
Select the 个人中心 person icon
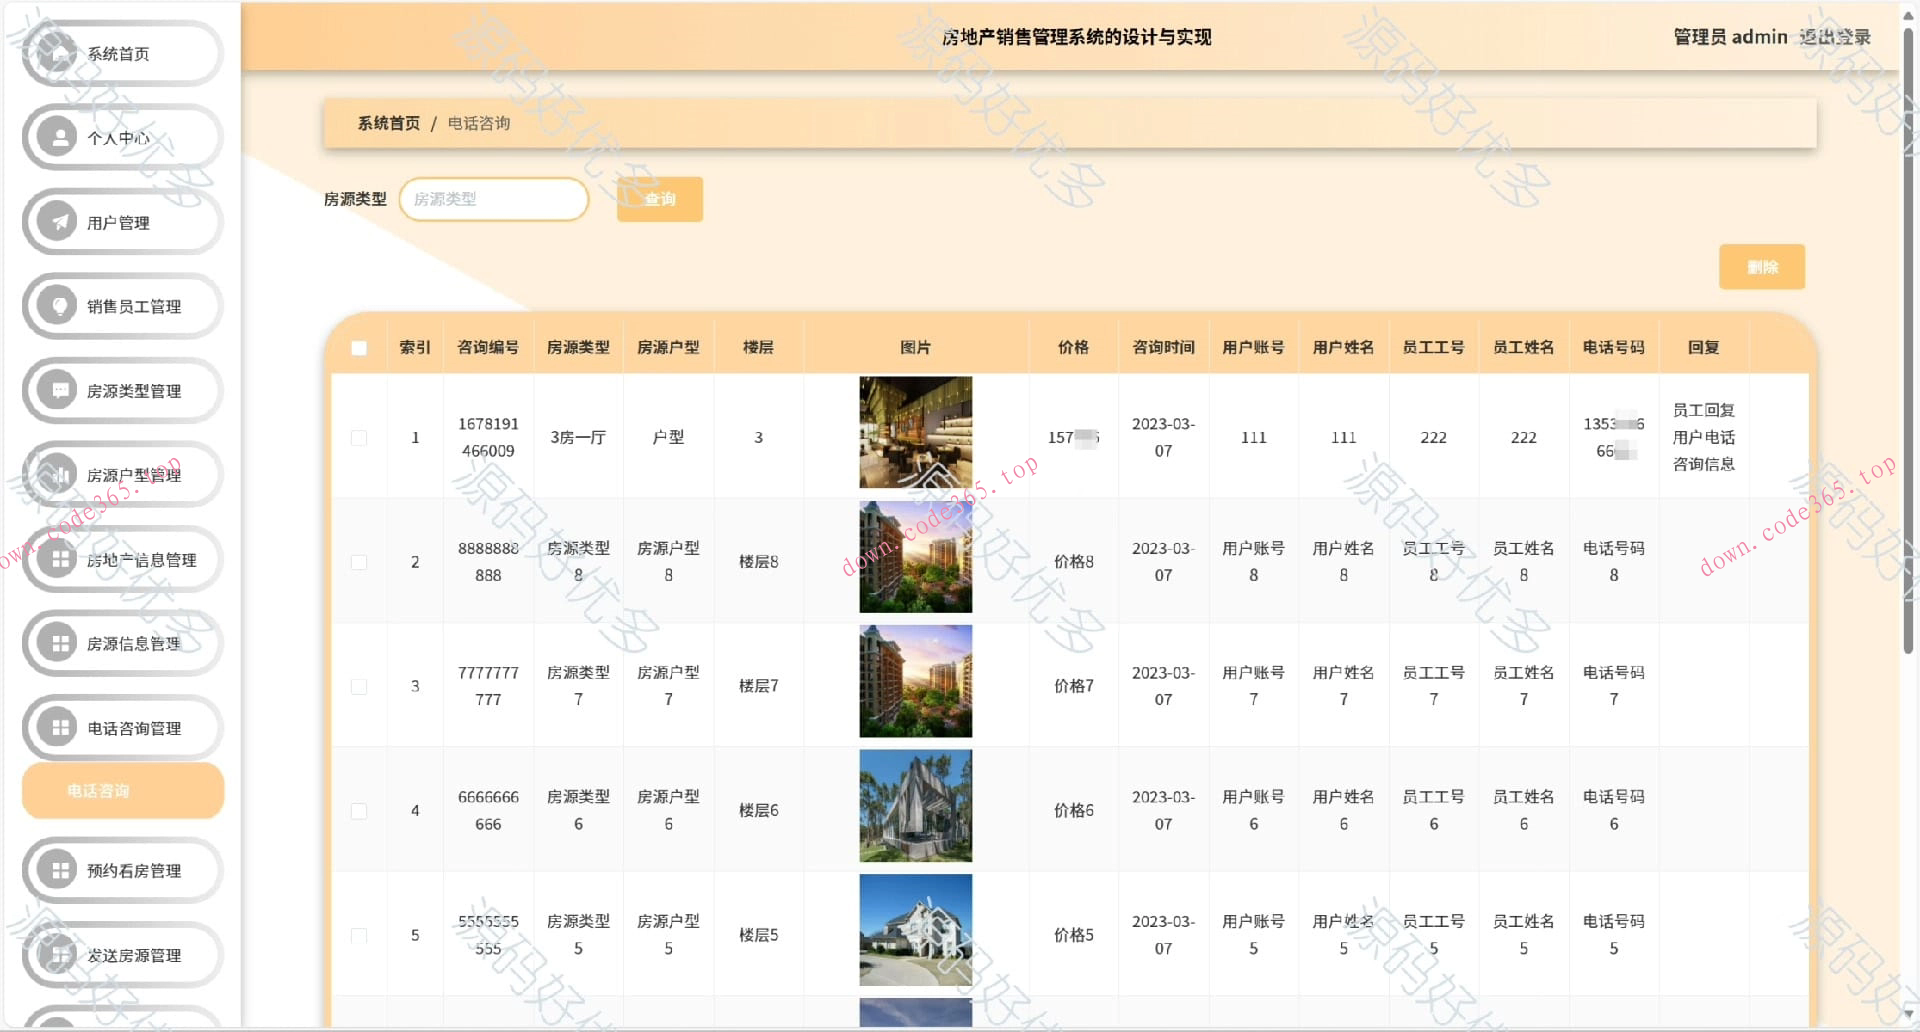pyautogui.click(x=57, y=138)
